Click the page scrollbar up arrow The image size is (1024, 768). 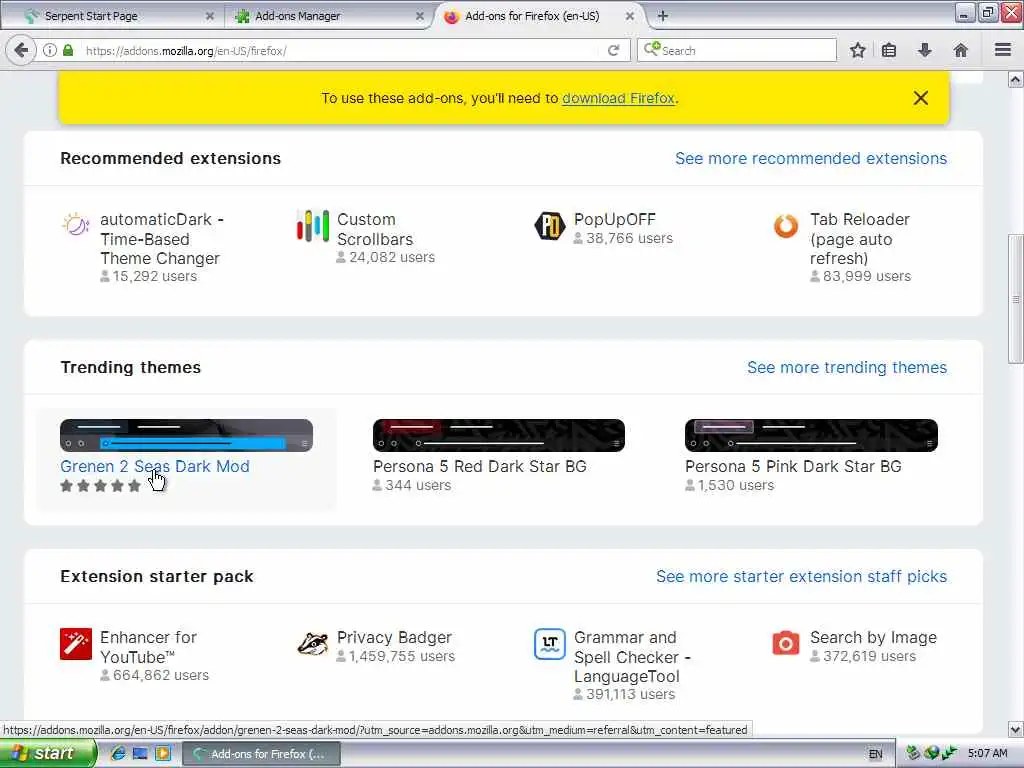[x=1015, y=80]
